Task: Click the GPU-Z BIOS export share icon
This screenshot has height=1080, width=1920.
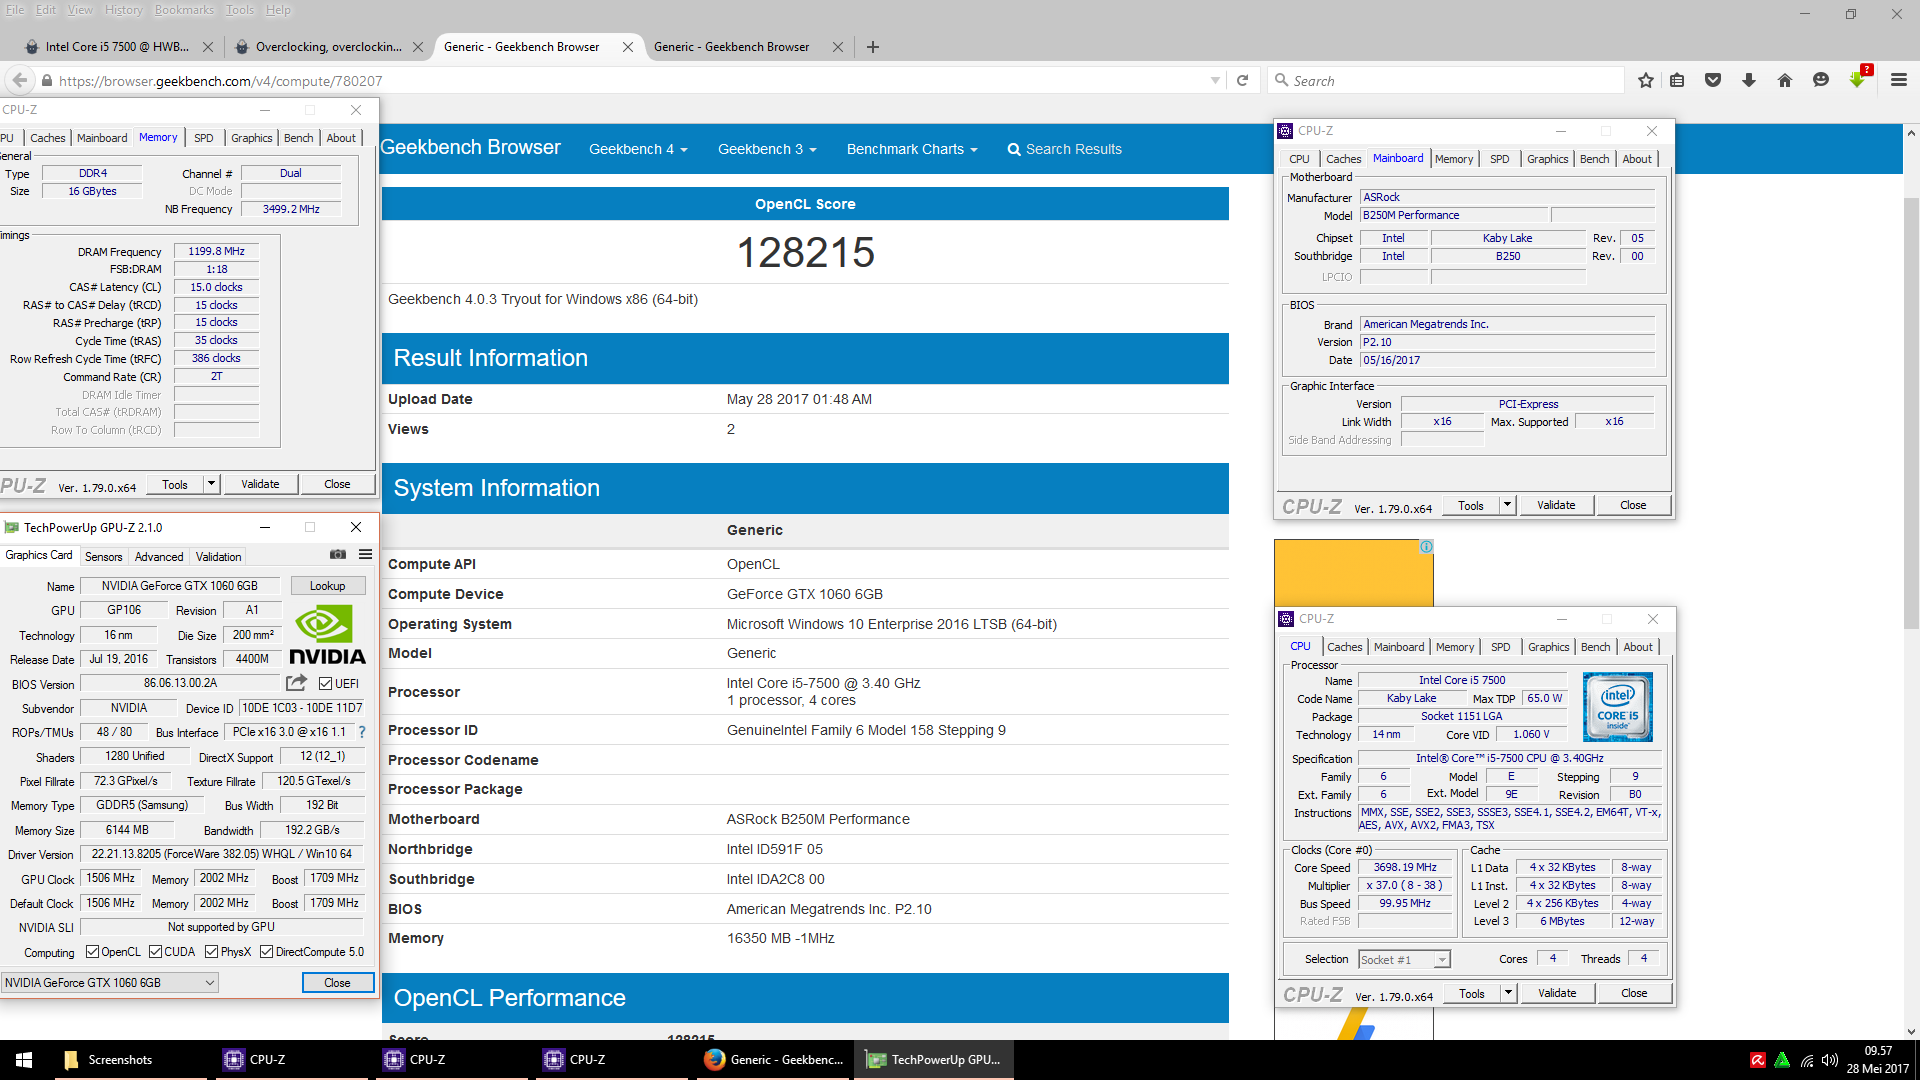Action: tap(297, 683)
